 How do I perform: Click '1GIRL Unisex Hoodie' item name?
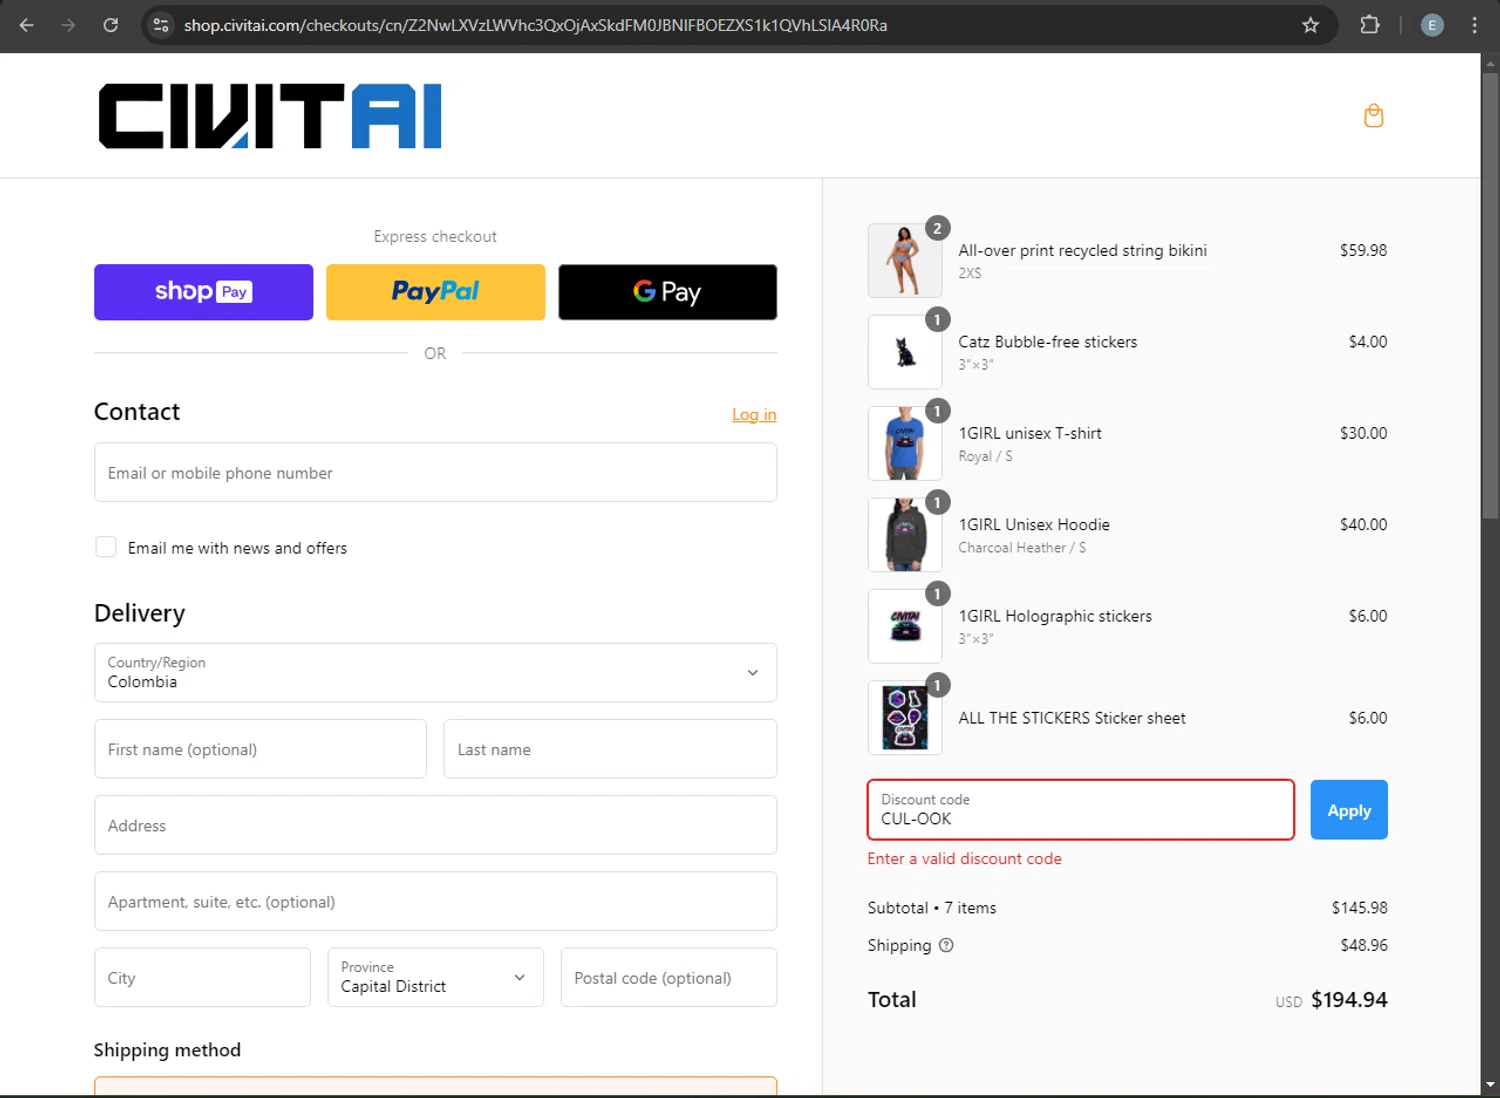1034,524
